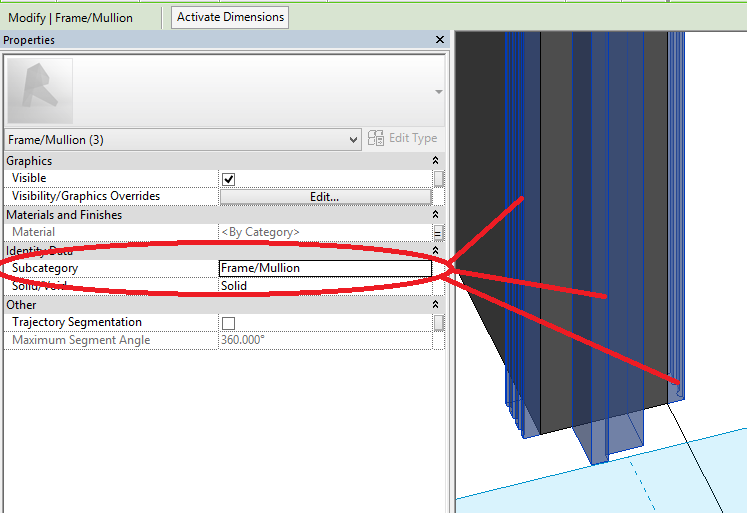
Task: Collapse the Identity Data section
Action: tap(435, 250)
